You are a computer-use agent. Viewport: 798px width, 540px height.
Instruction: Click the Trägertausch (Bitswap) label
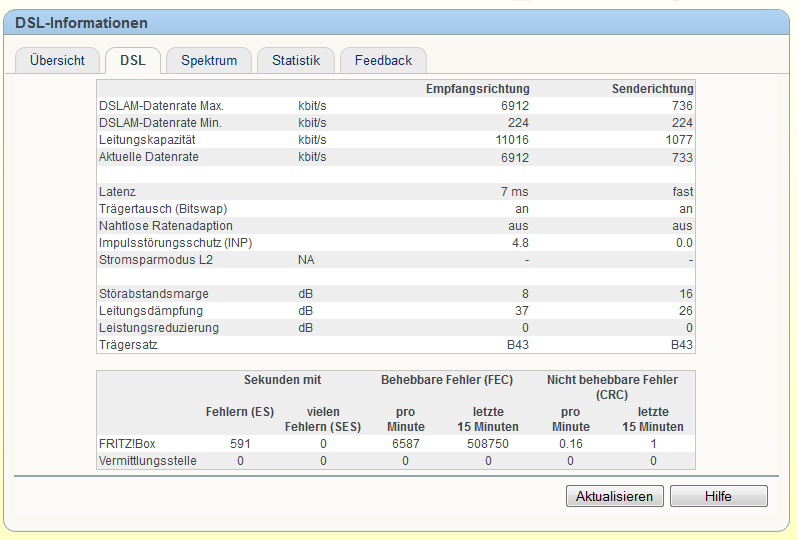point(163,209)
